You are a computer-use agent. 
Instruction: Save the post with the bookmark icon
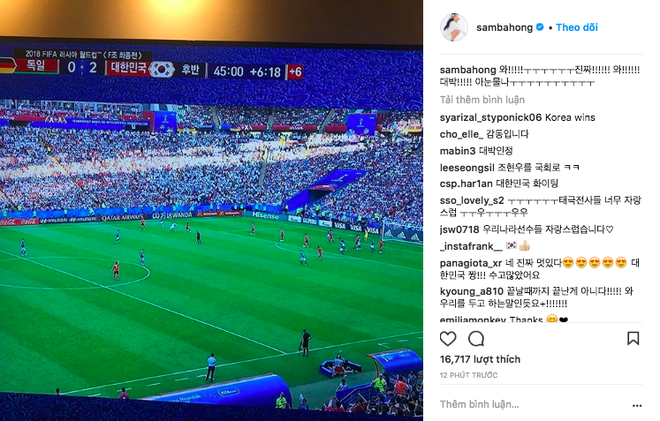pos(633,338)
